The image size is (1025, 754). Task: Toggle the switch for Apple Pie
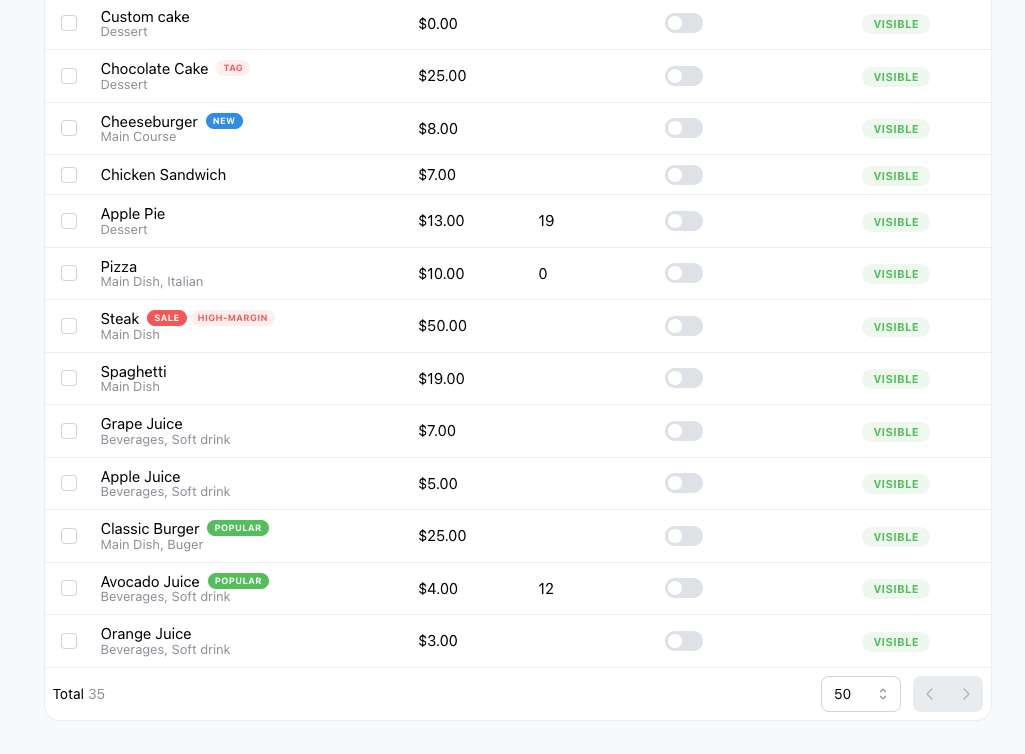[684, 221]
